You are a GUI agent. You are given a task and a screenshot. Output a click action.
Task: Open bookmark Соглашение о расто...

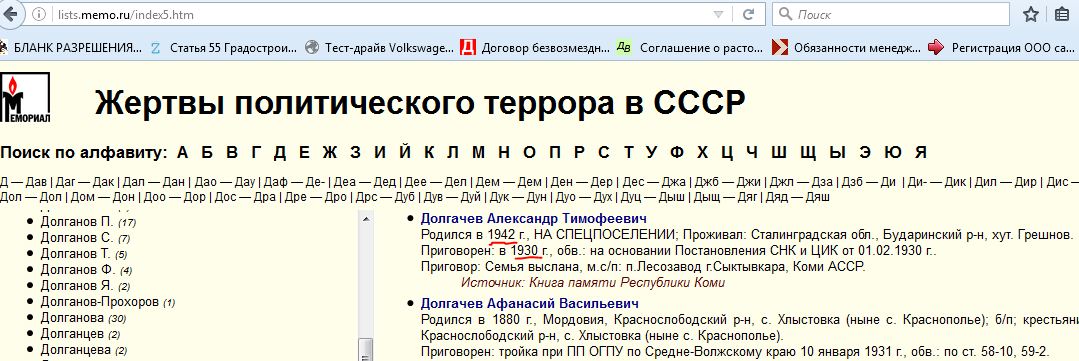click(690, 47)
